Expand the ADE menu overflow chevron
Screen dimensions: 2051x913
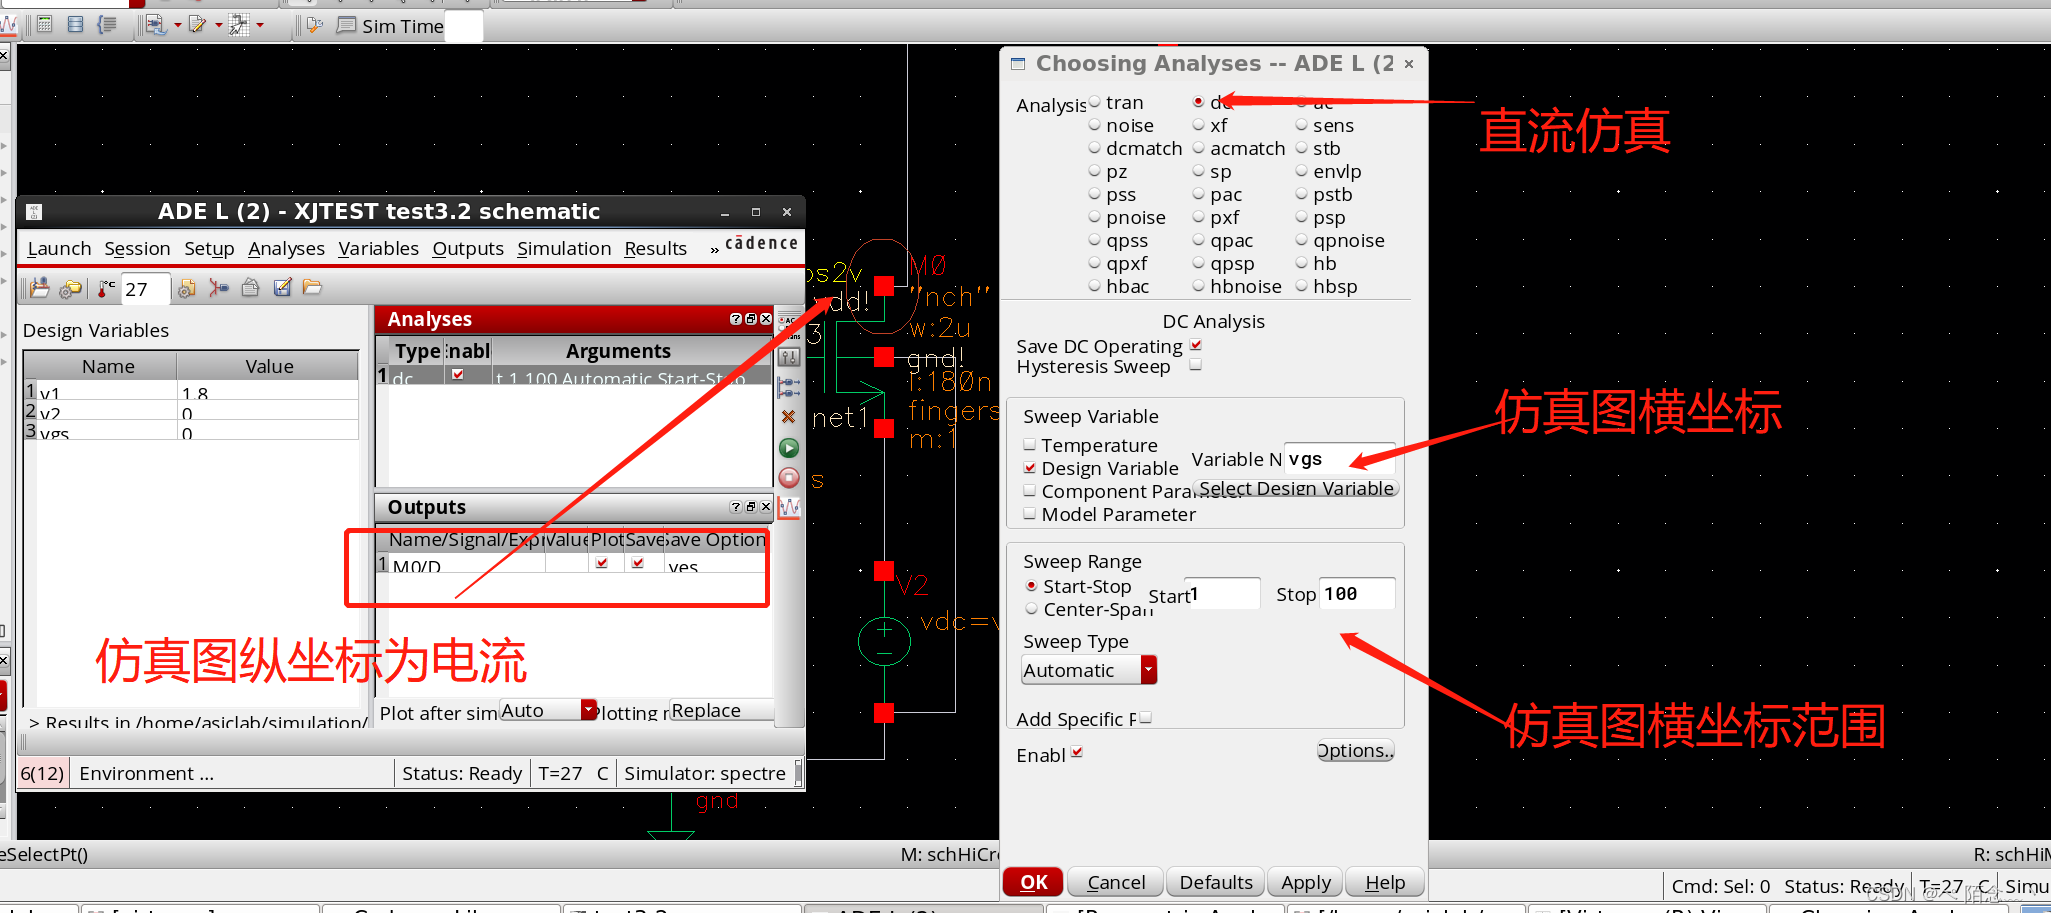[714, 249]
